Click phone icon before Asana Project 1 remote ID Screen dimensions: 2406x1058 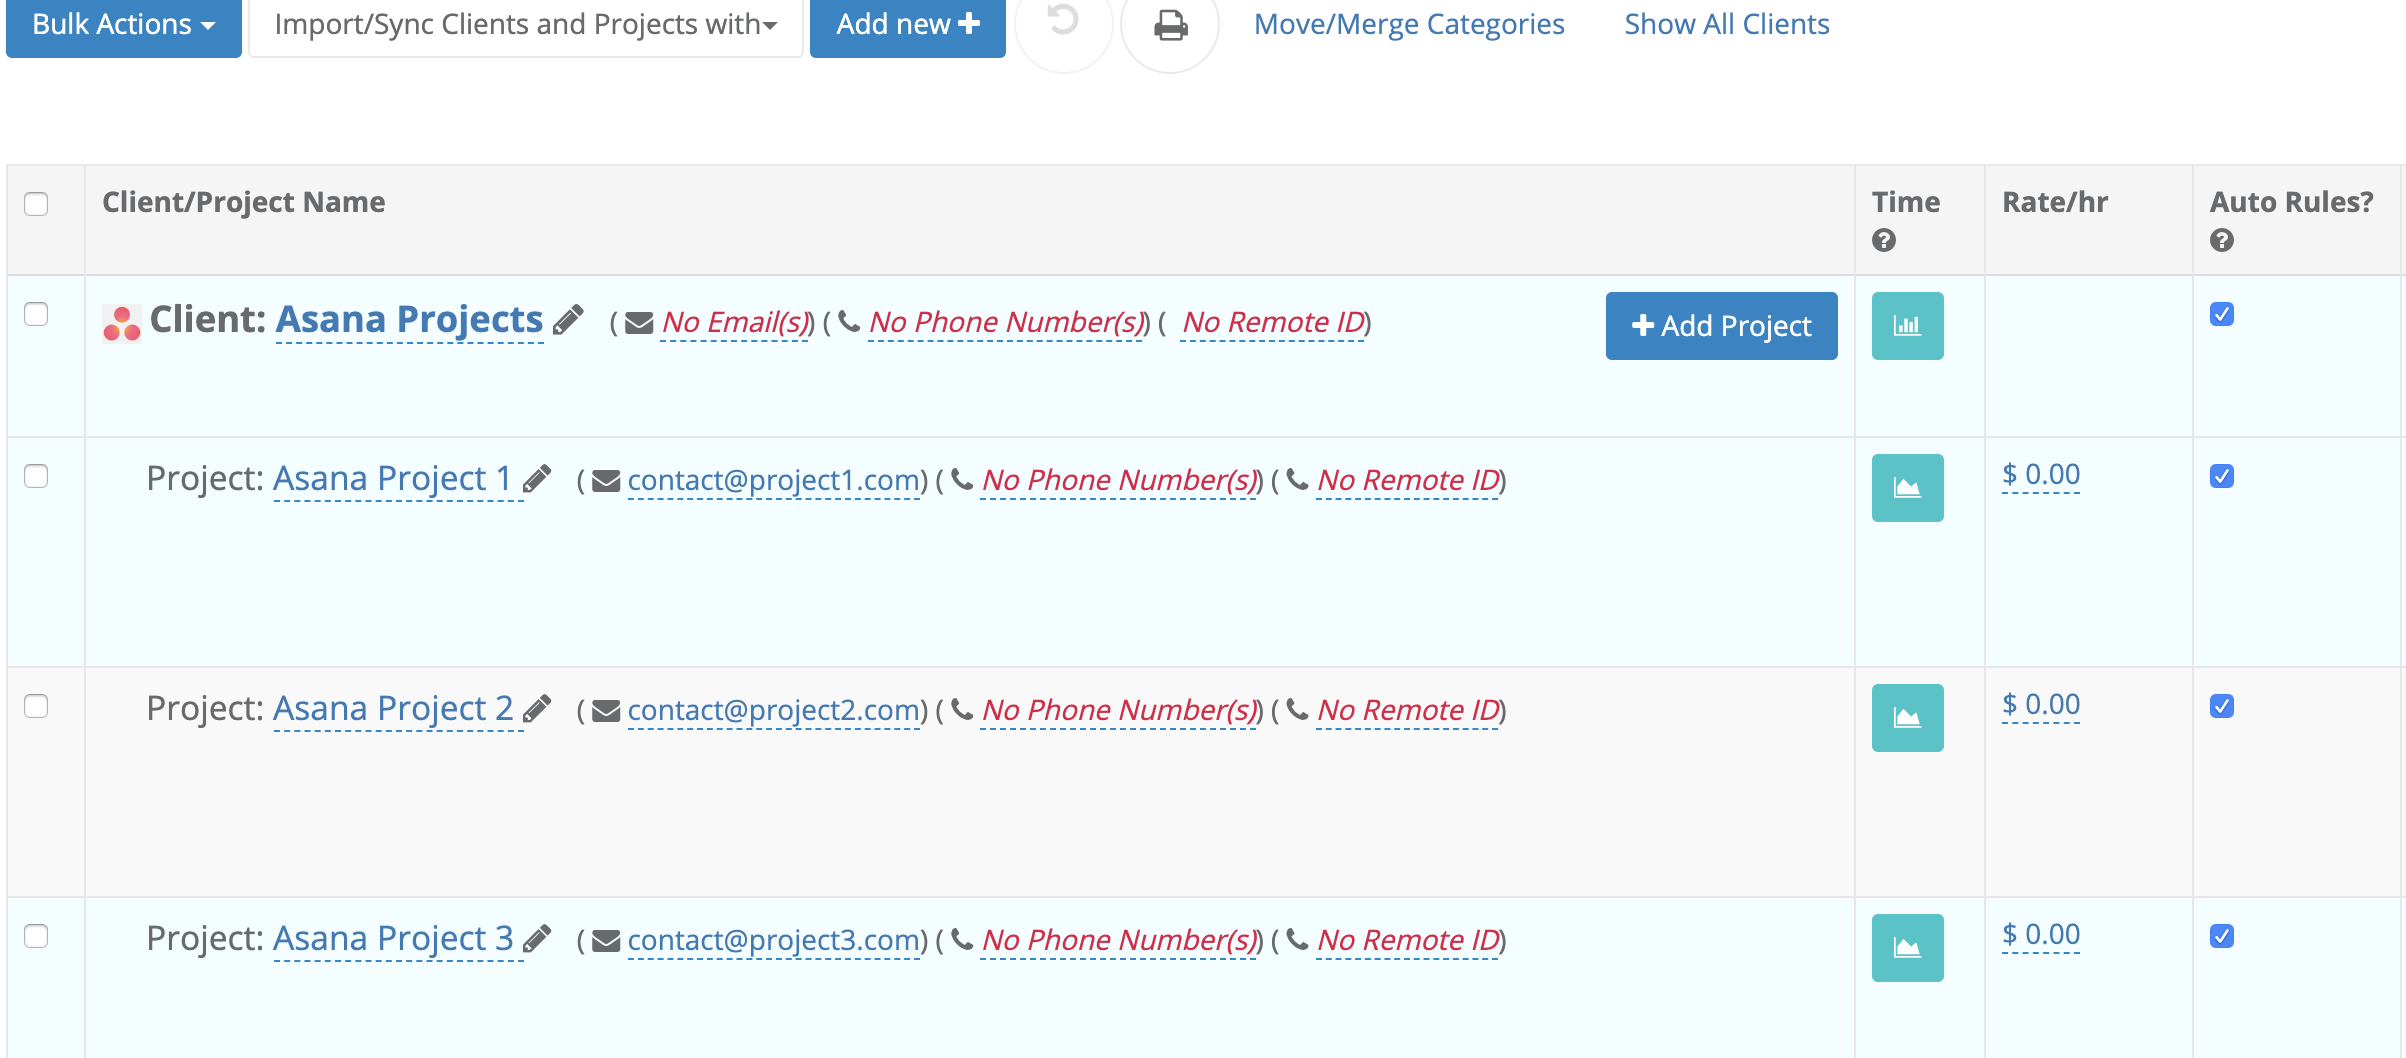tap(1297, 480)
